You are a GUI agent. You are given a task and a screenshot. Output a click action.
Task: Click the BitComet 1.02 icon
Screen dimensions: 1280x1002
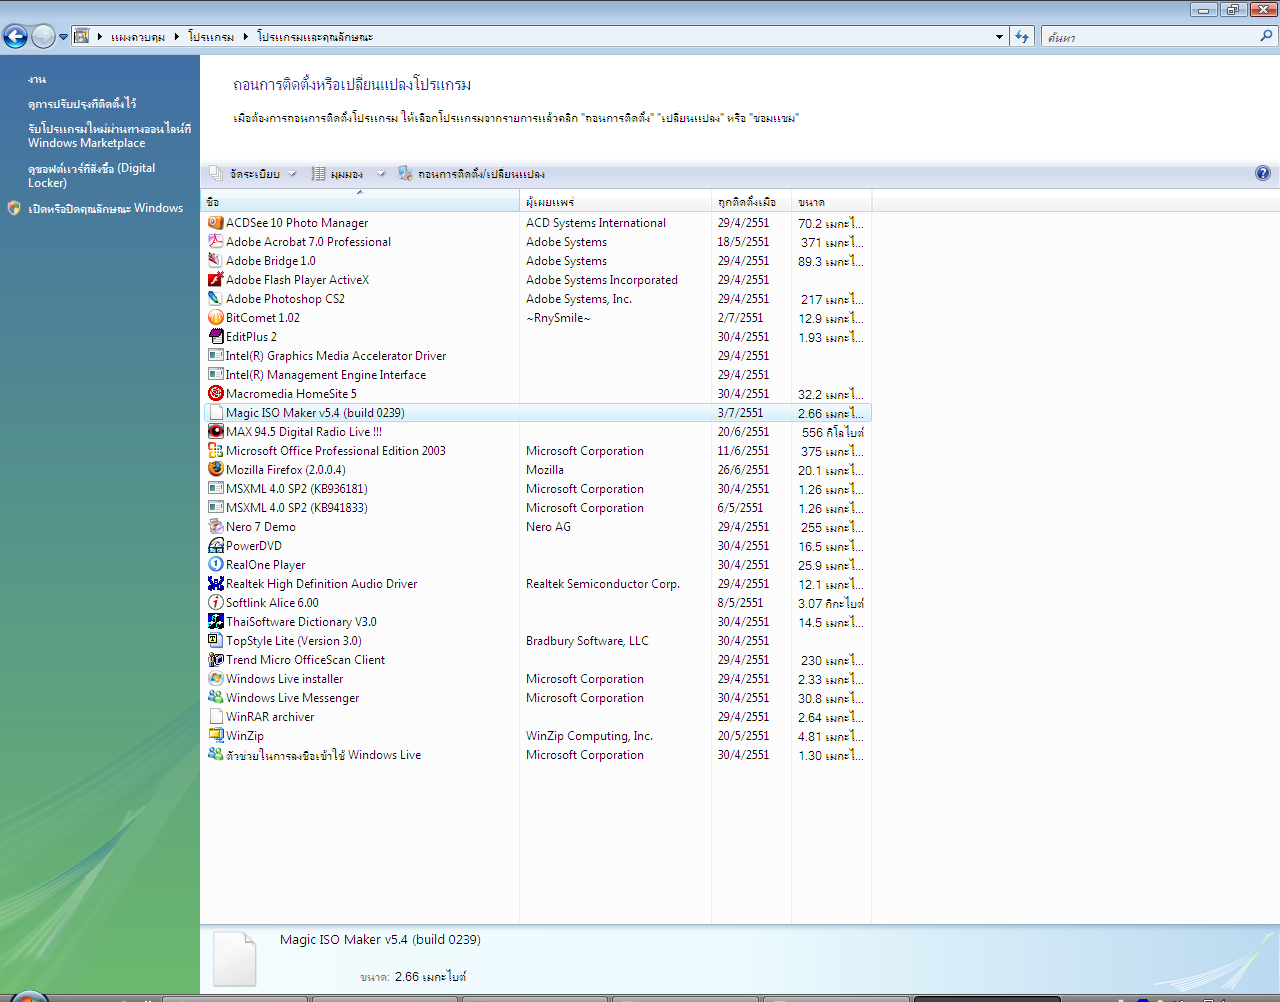215,318
